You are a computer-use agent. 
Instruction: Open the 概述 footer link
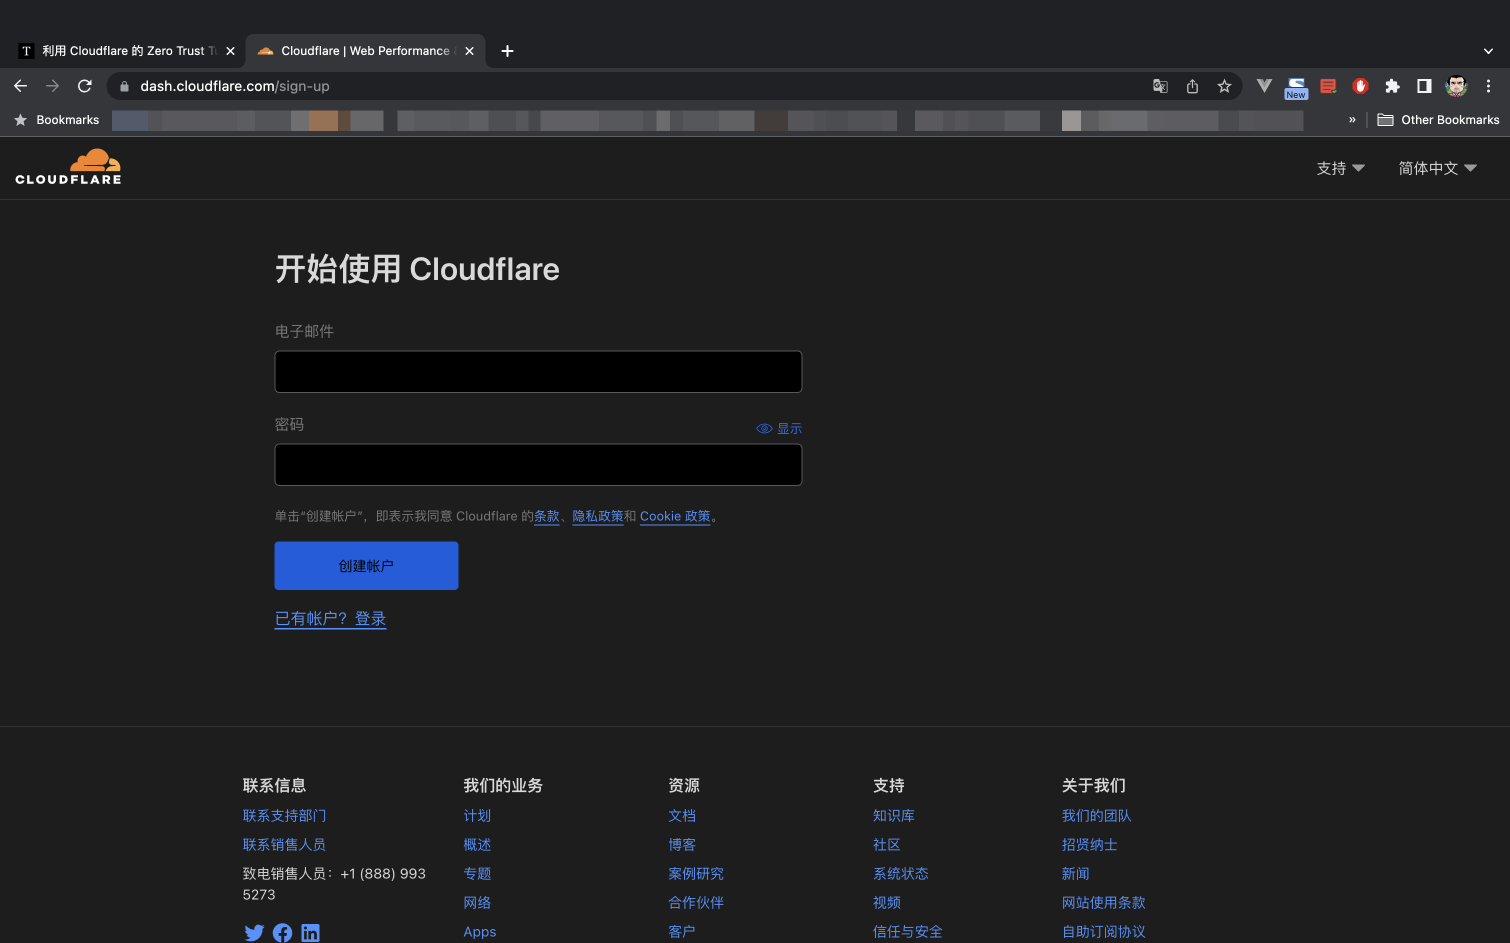477,845
